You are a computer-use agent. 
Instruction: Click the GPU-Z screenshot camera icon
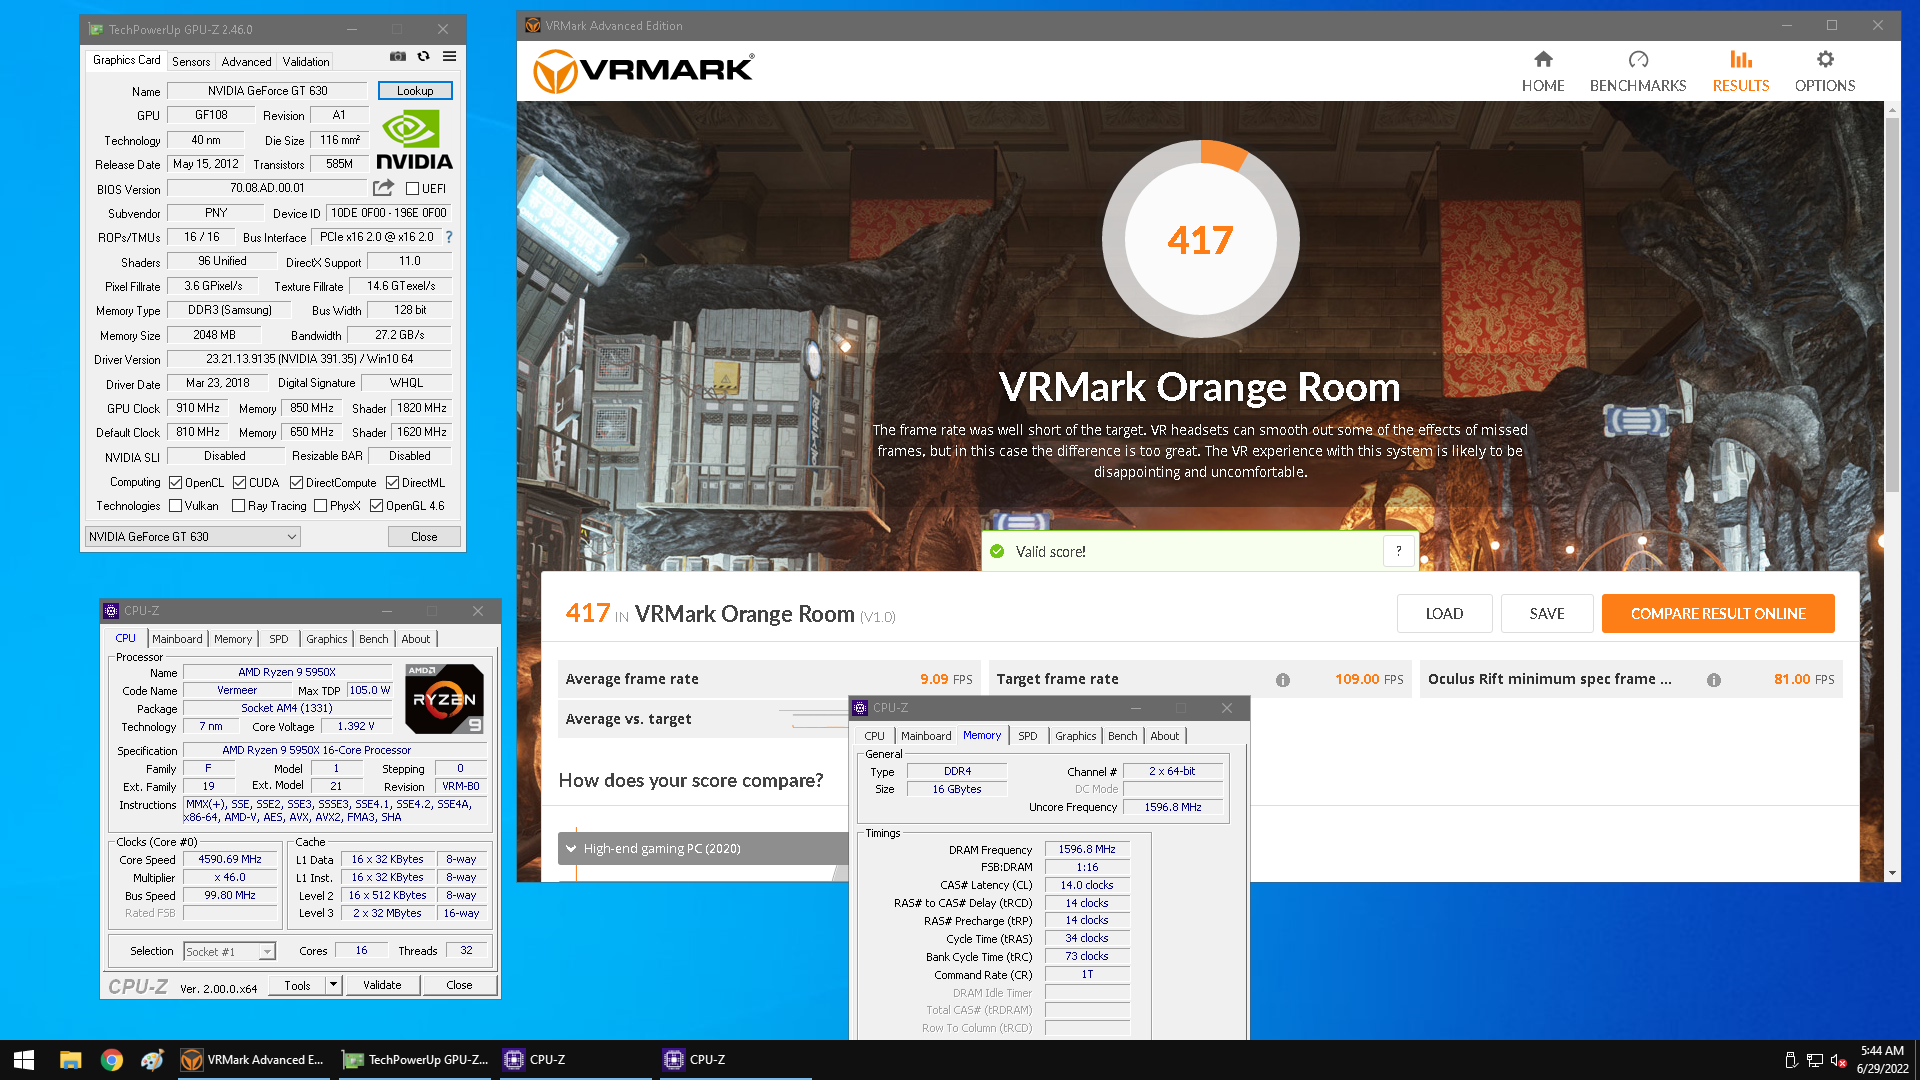(398, 57)
